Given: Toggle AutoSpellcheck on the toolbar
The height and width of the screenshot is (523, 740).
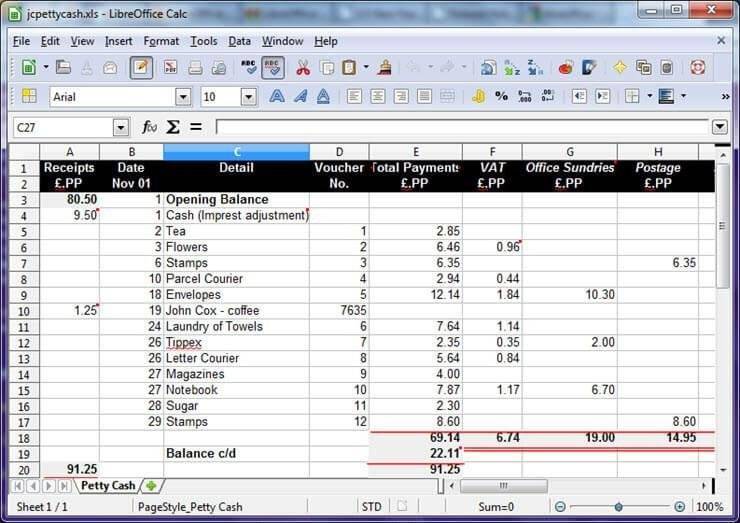Looking at the screenshot, I should tap(273, 68).
